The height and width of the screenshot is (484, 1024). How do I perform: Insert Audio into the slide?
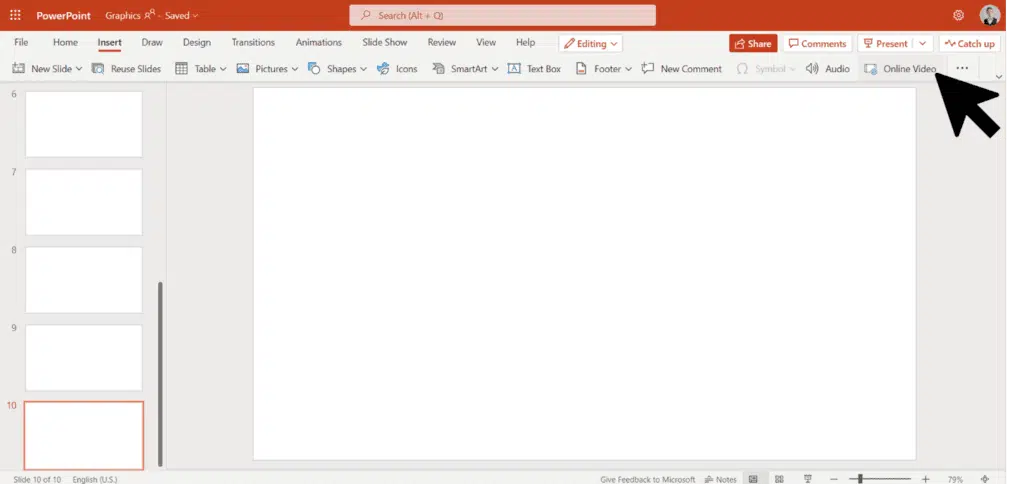[827, 69]
